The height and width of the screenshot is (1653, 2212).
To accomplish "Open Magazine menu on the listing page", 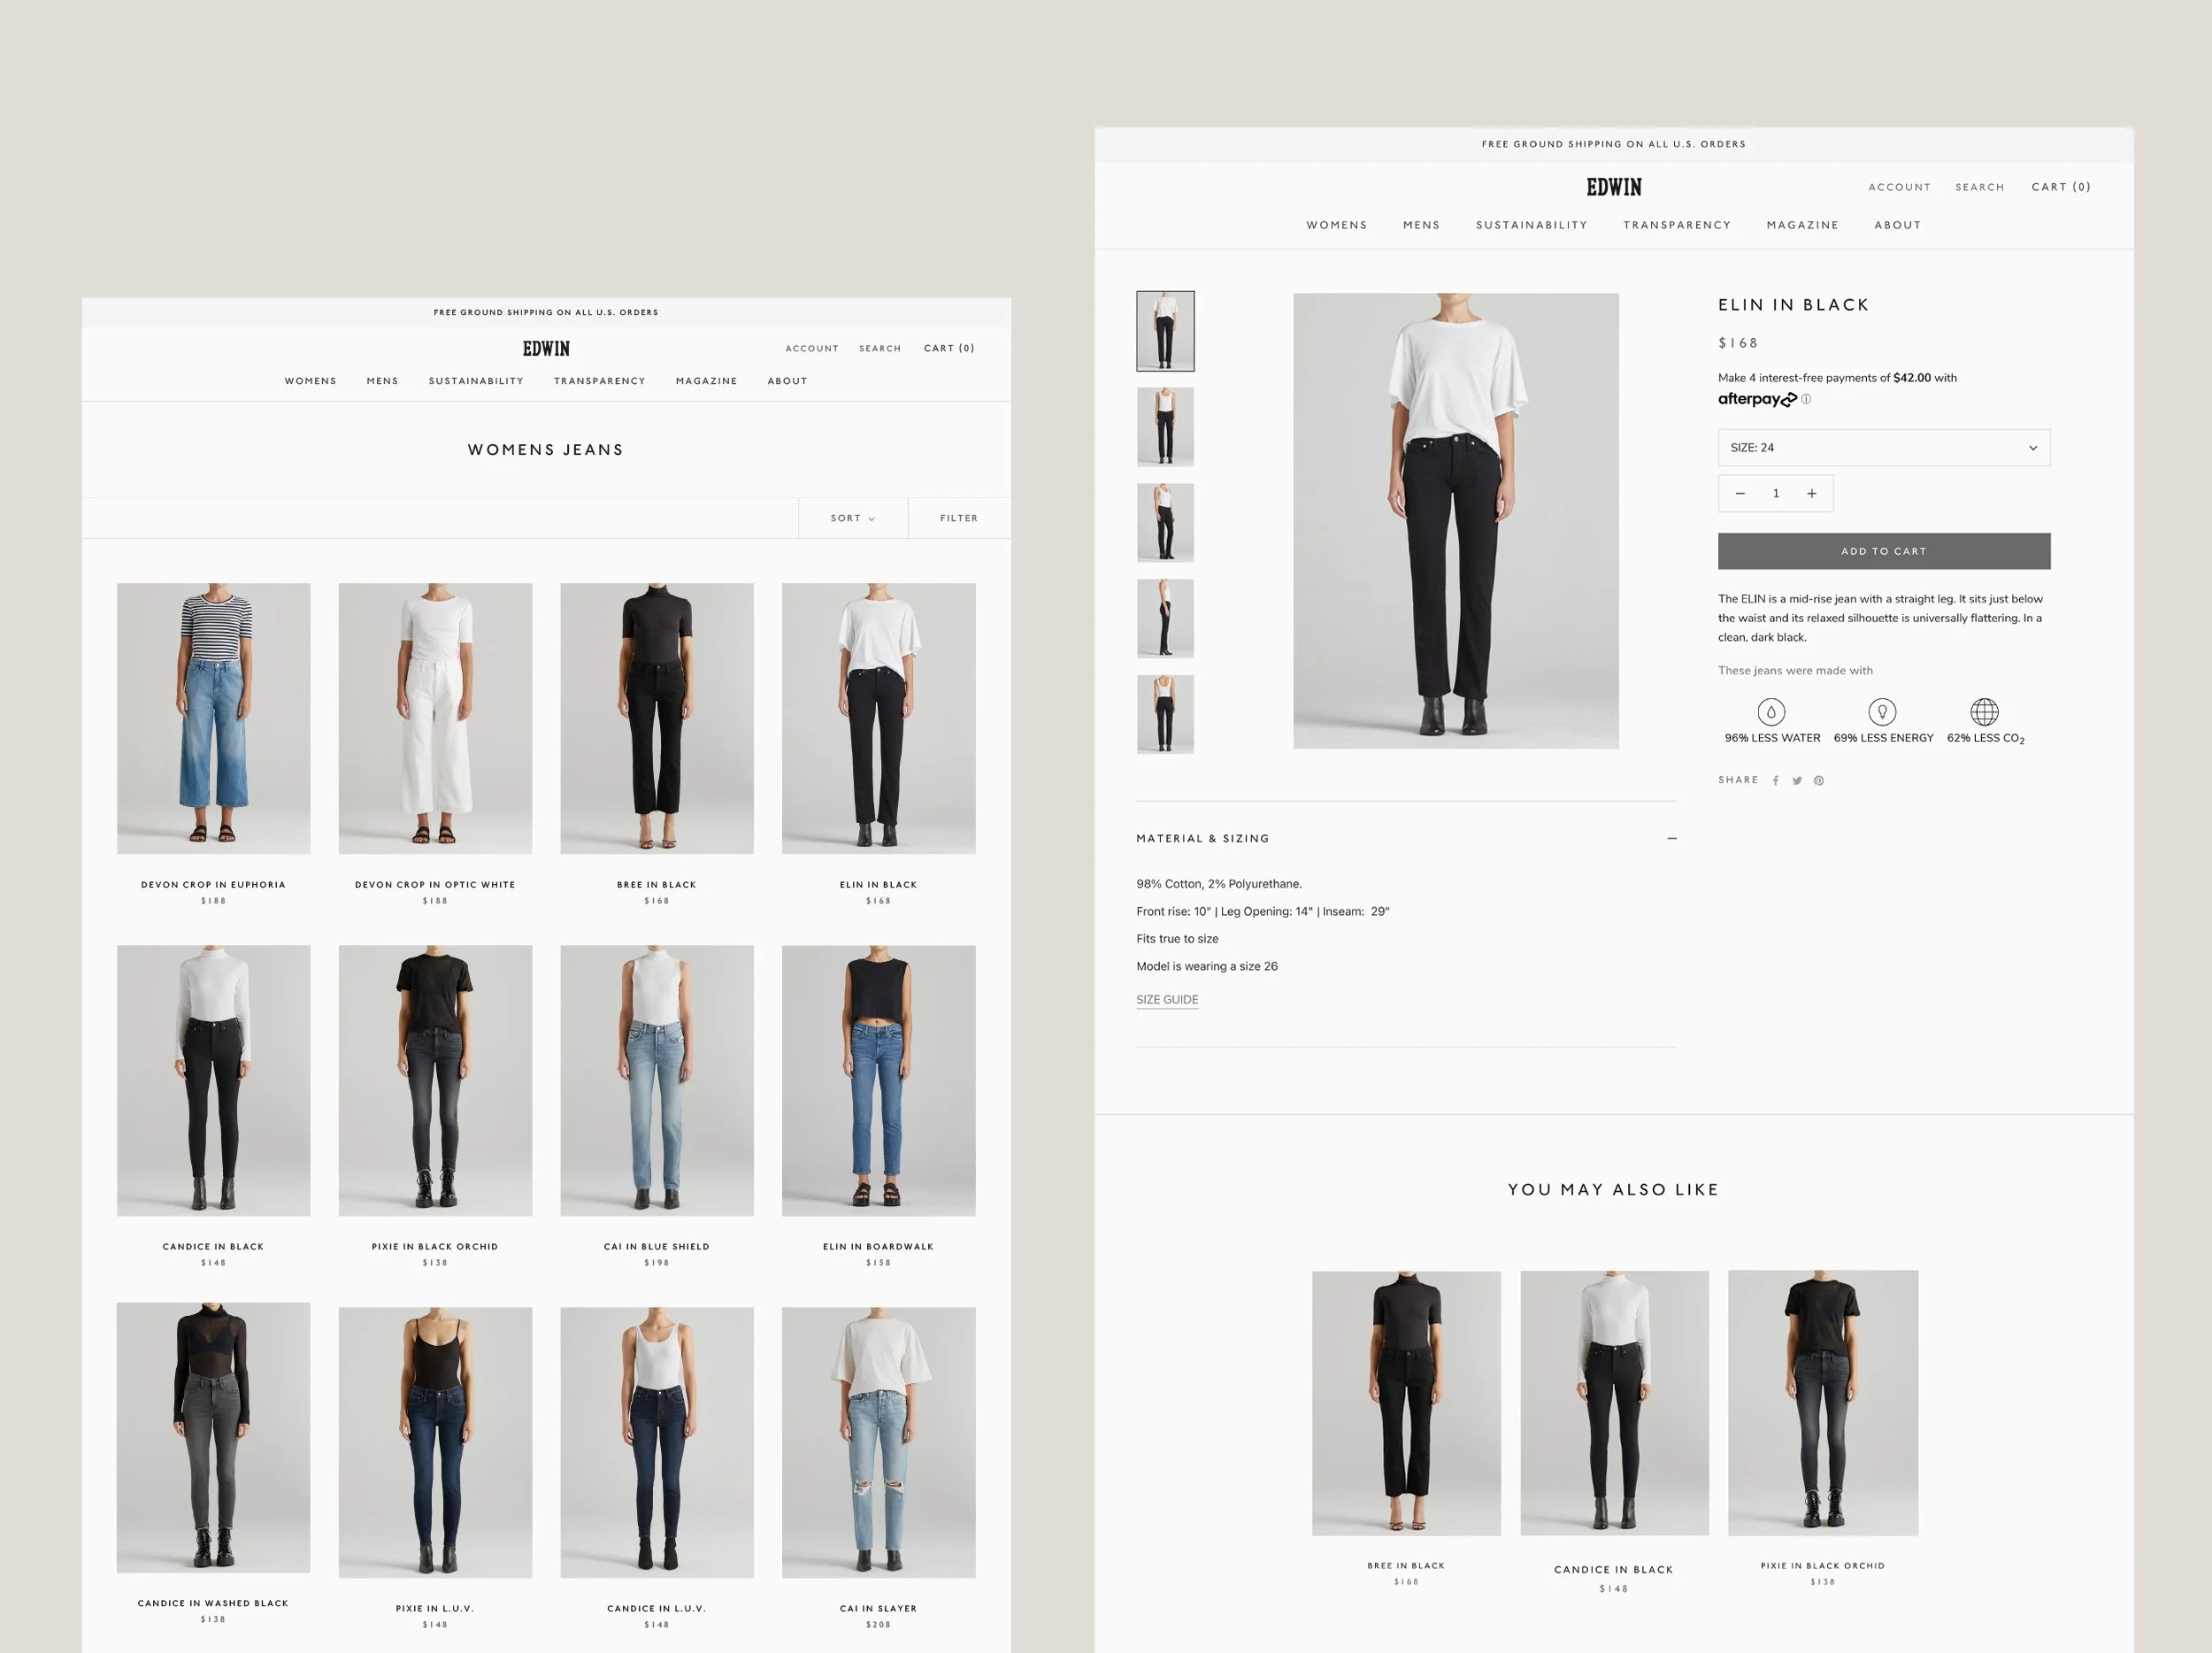I will pos(706,381).
